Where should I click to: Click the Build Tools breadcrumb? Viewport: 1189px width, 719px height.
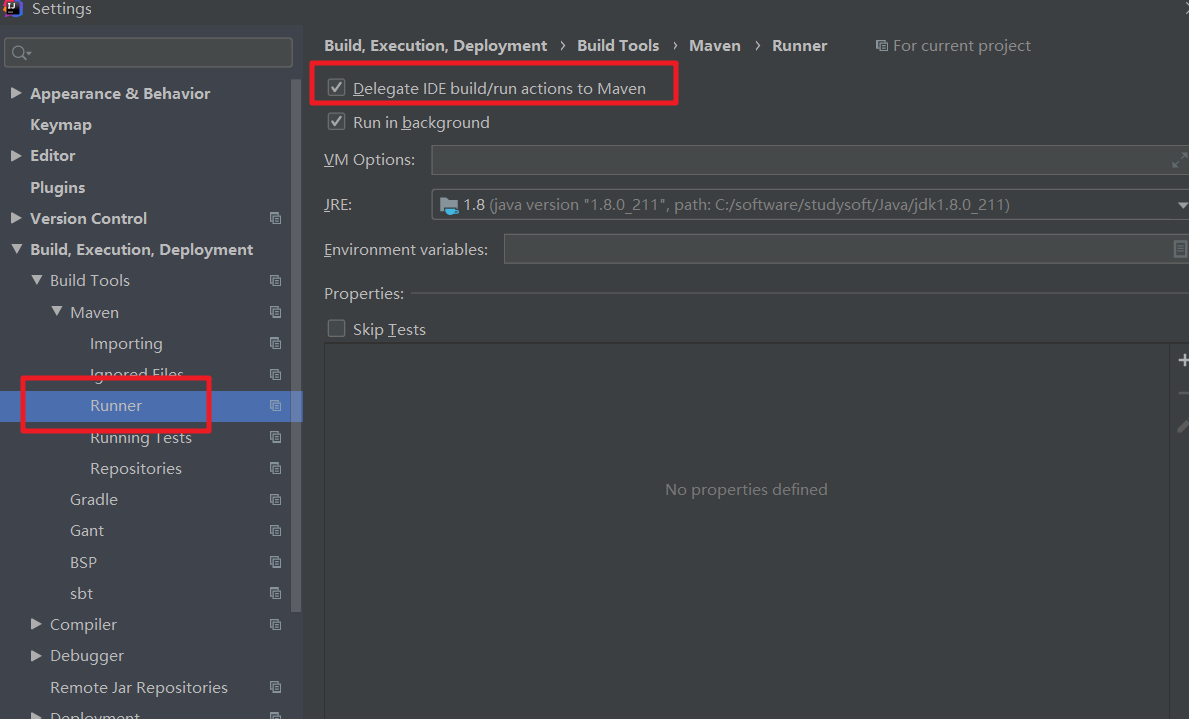(x=617, y=45)
